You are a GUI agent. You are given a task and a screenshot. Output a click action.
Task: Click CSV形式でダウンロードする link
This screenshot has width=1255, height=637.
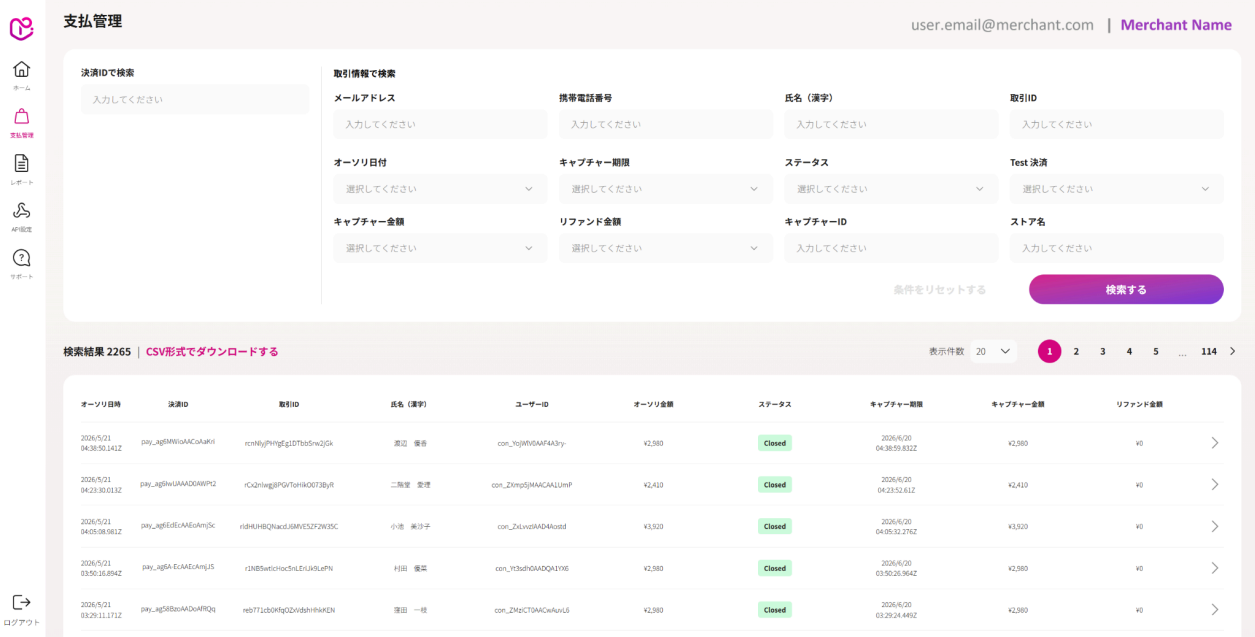click(212, 352)
